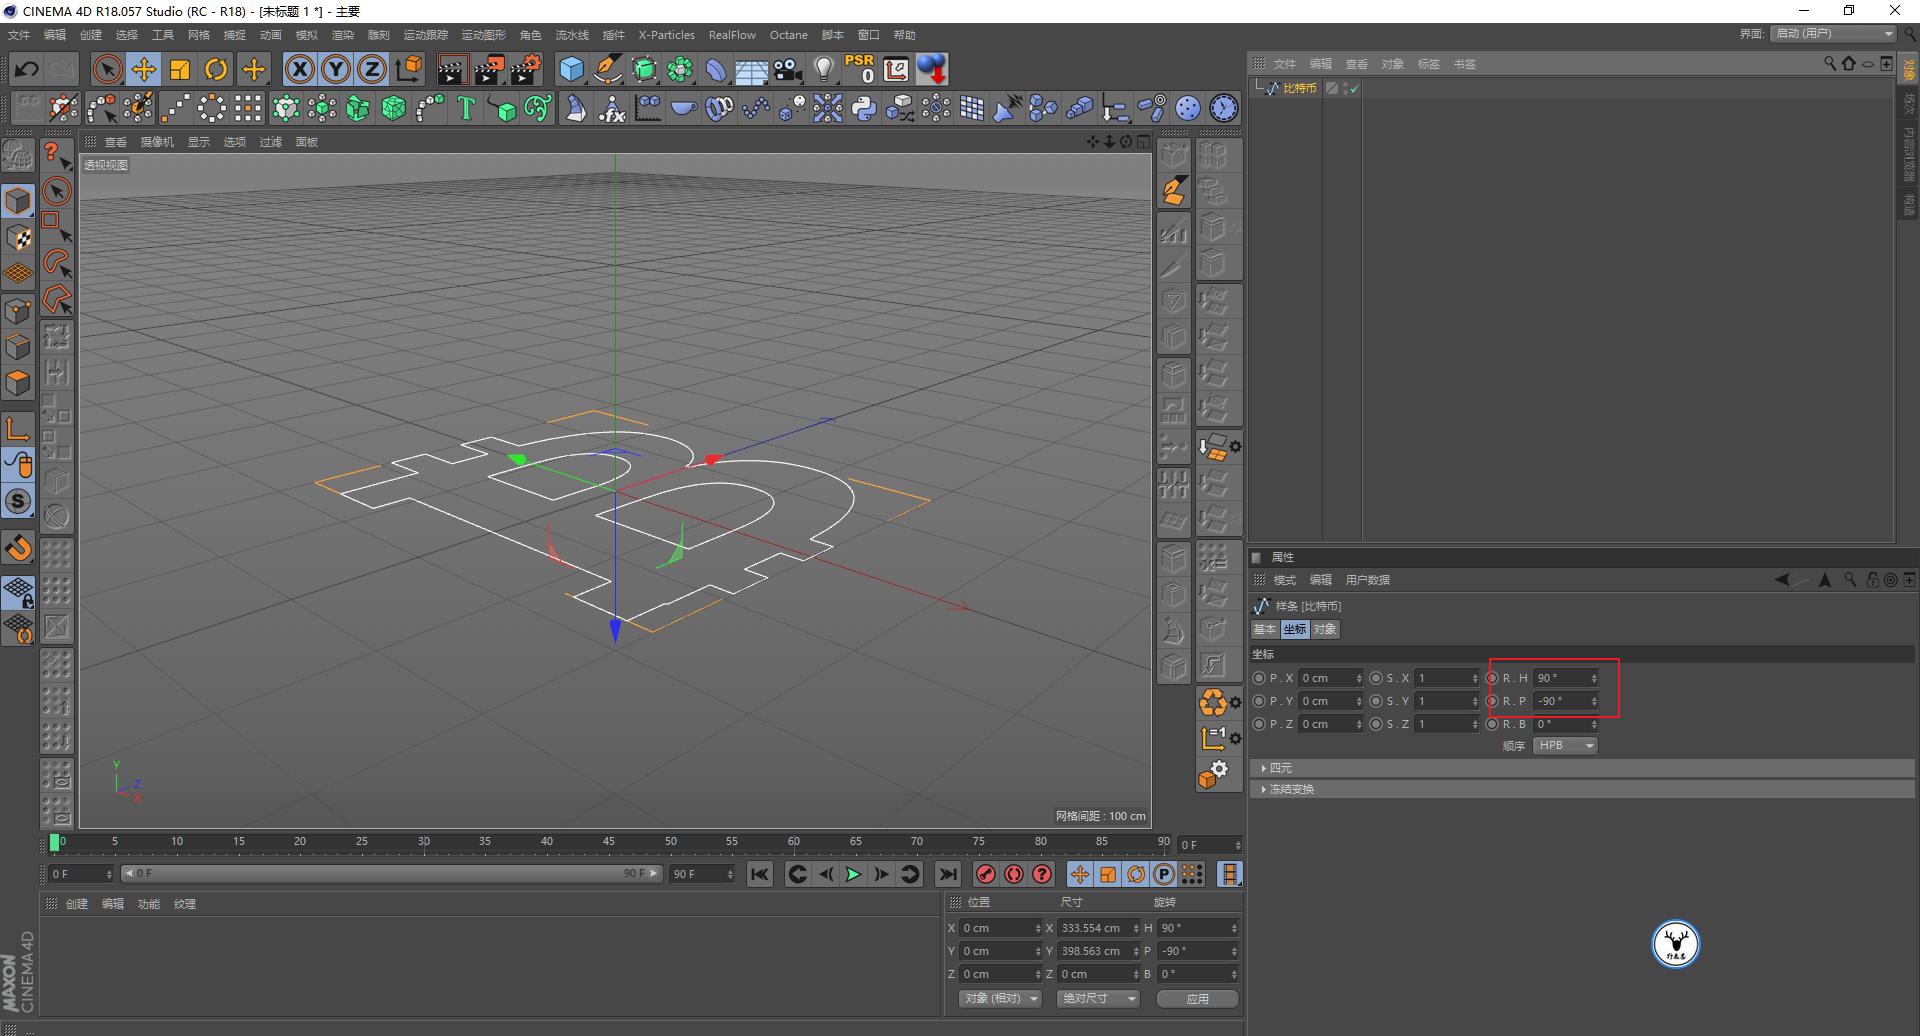1920x1036 pixels.
Task: Toggle the 比特币 object enable checkmark
Action: tap(1354, 89)
